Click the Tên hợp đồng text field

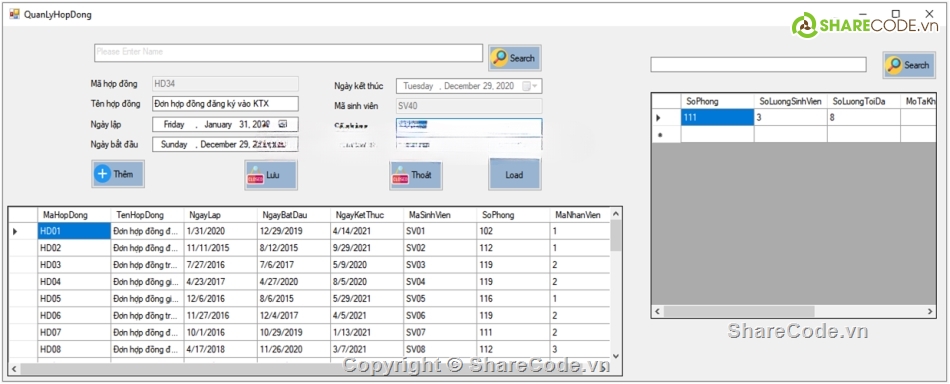[225, 104]
